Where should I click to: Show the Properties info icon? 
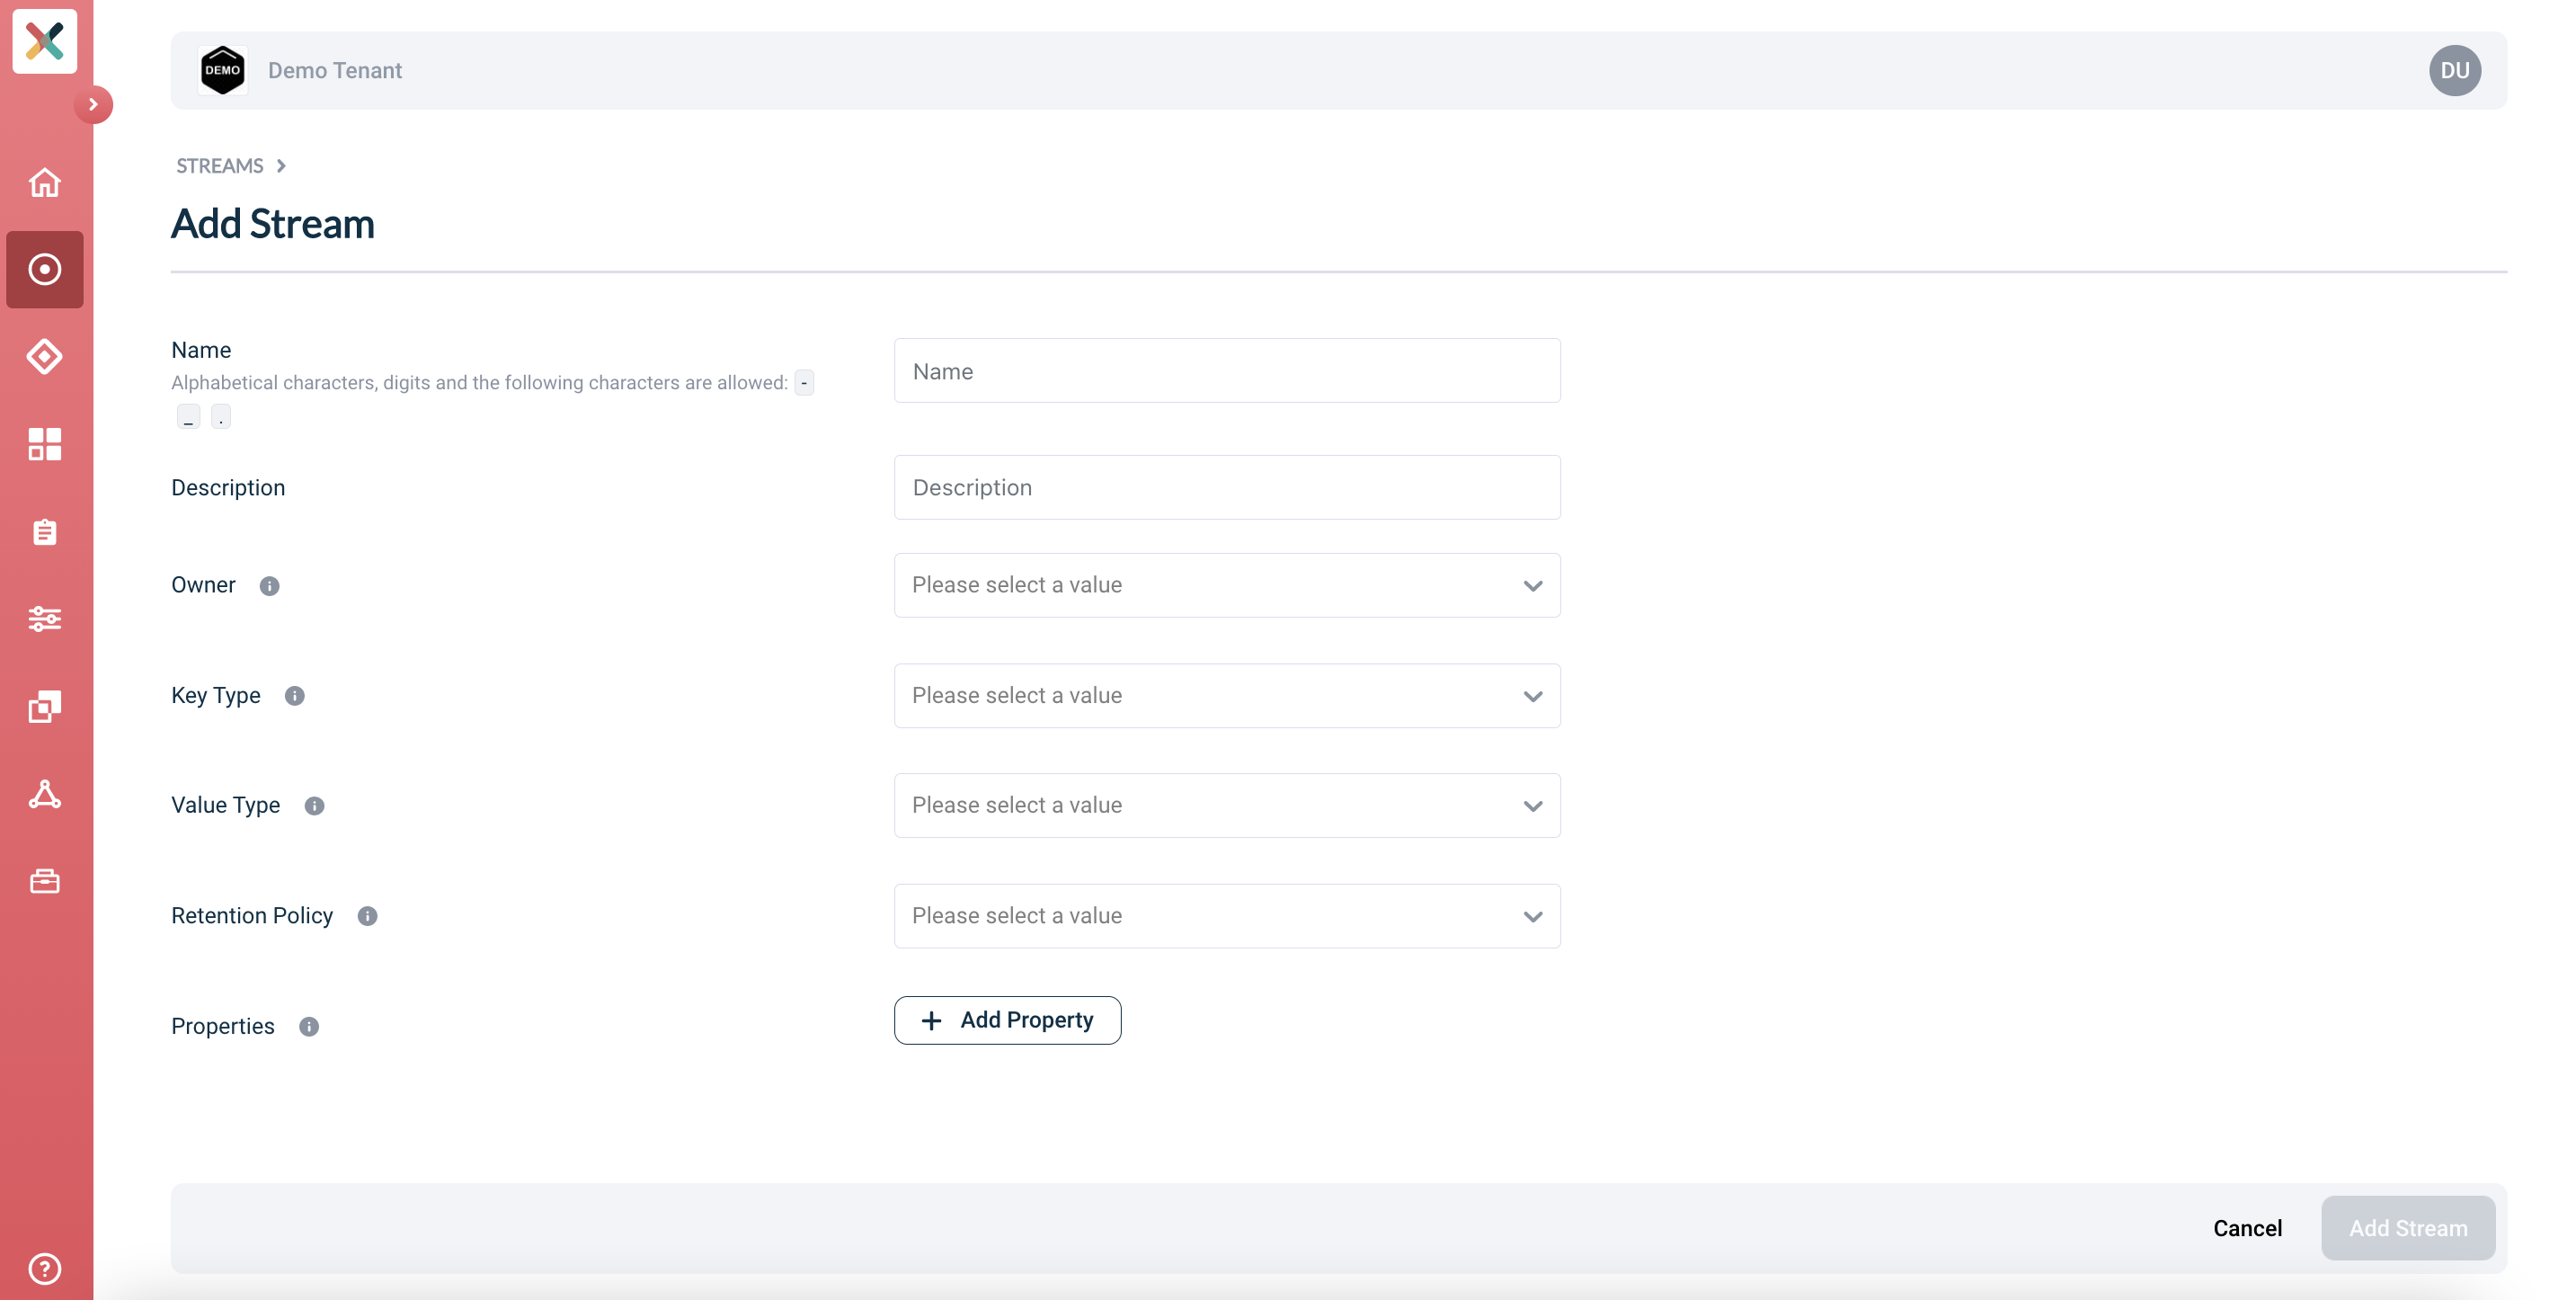[x=309, y=1027]
